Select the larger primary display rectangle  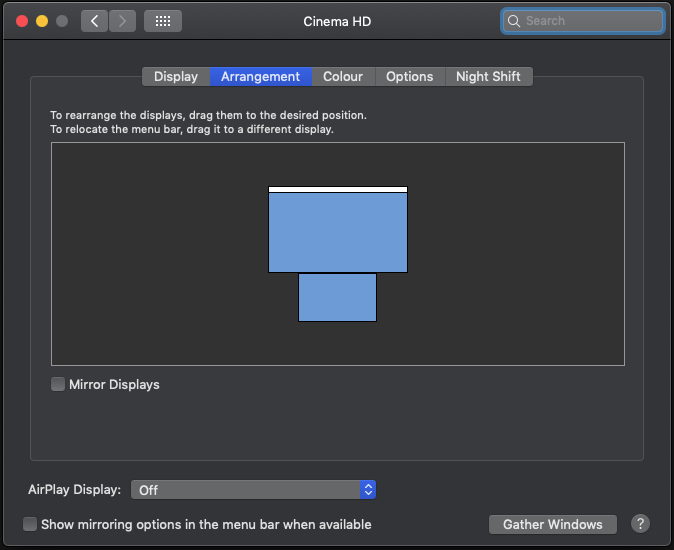point(338,232)
